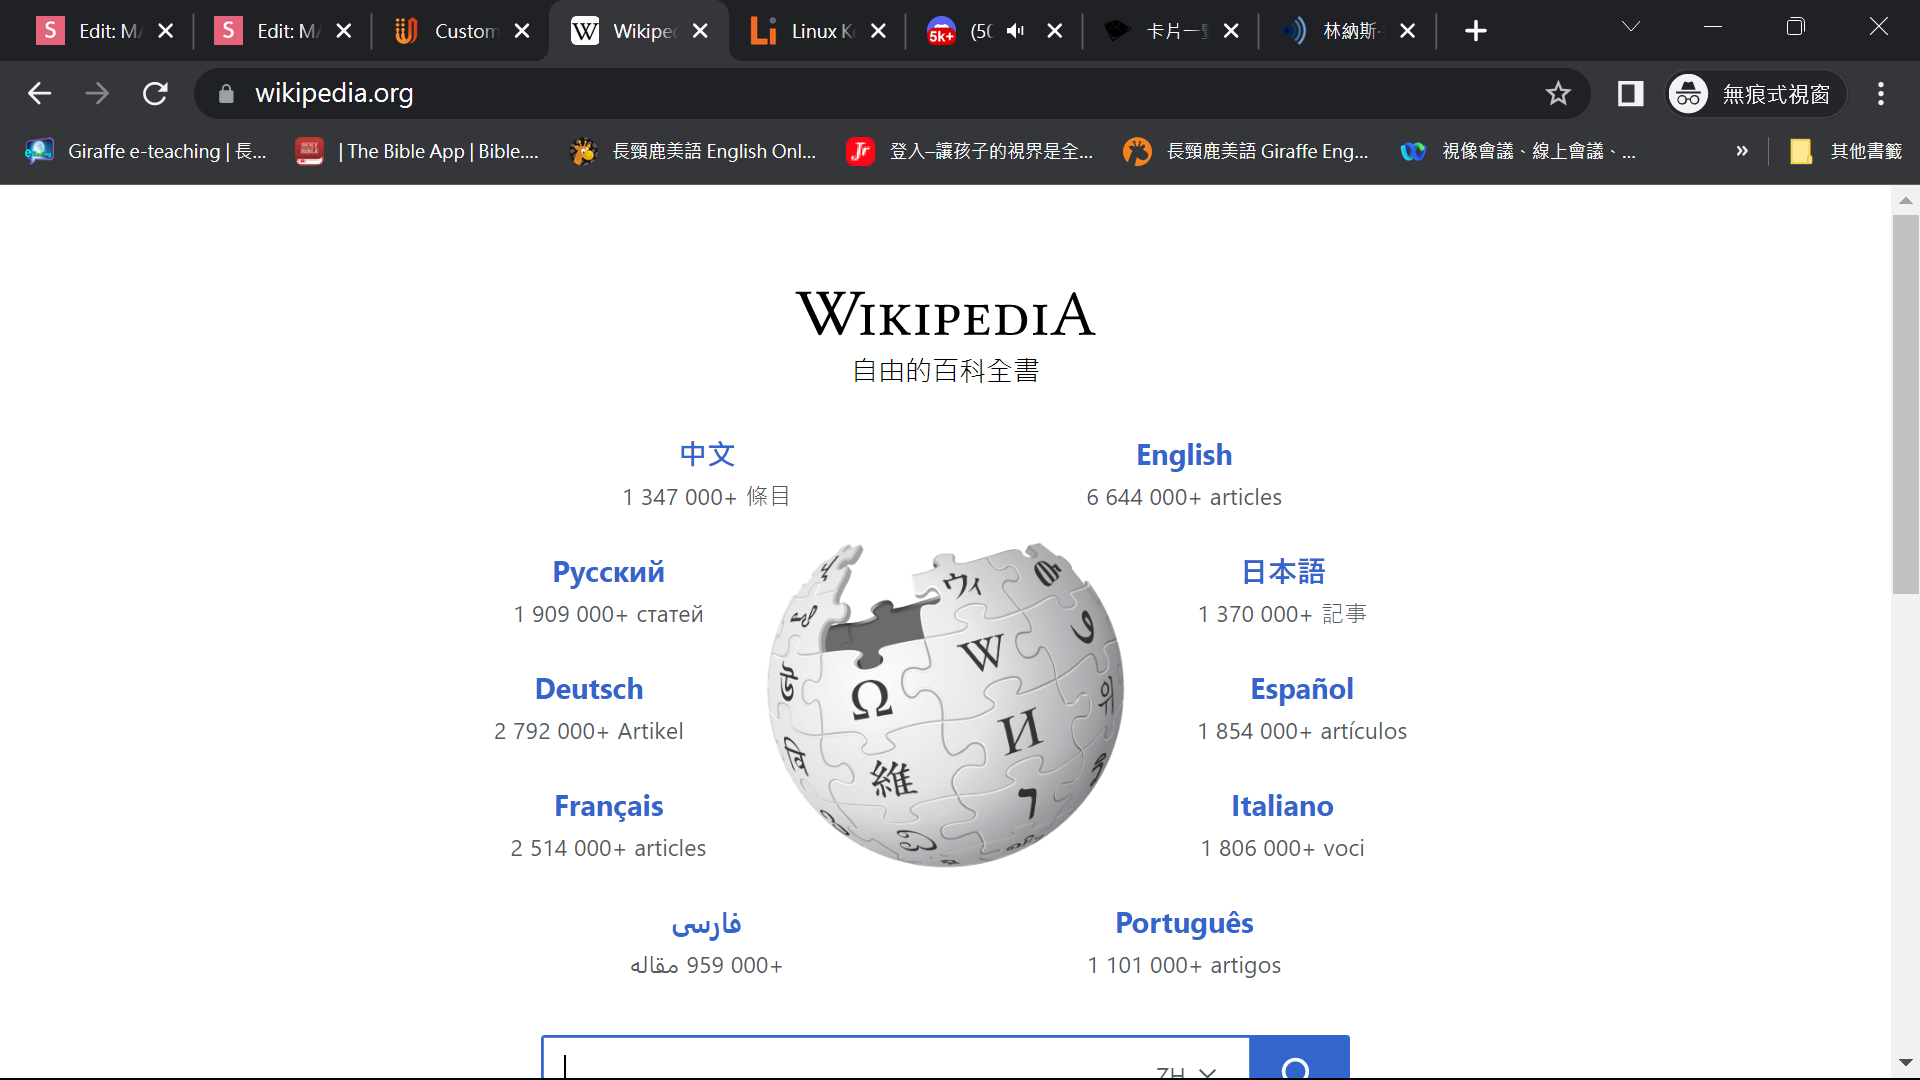The height and width of the screenshot is (1080, 1920).
Task: Open a new tab with plus icon
Action: point(1475,31)
